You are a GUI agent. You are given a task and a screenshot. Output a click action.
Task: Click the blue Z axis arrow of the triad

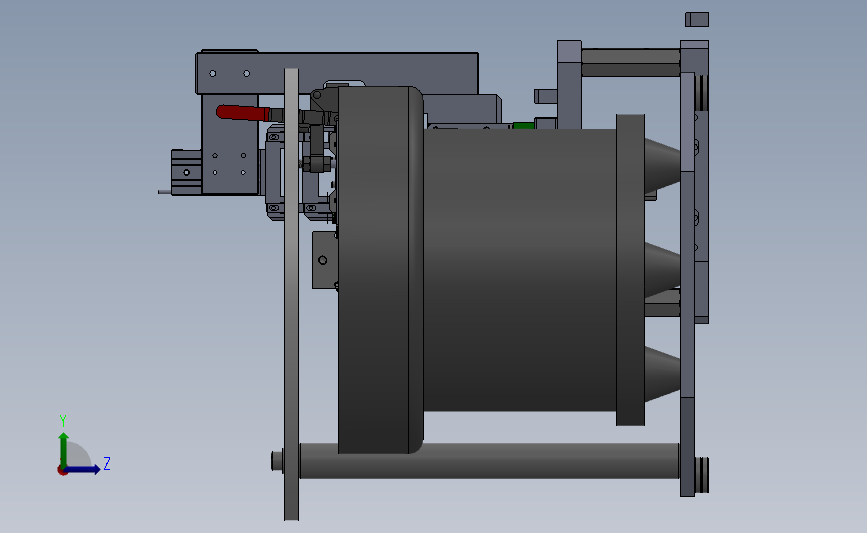point(83,469)
